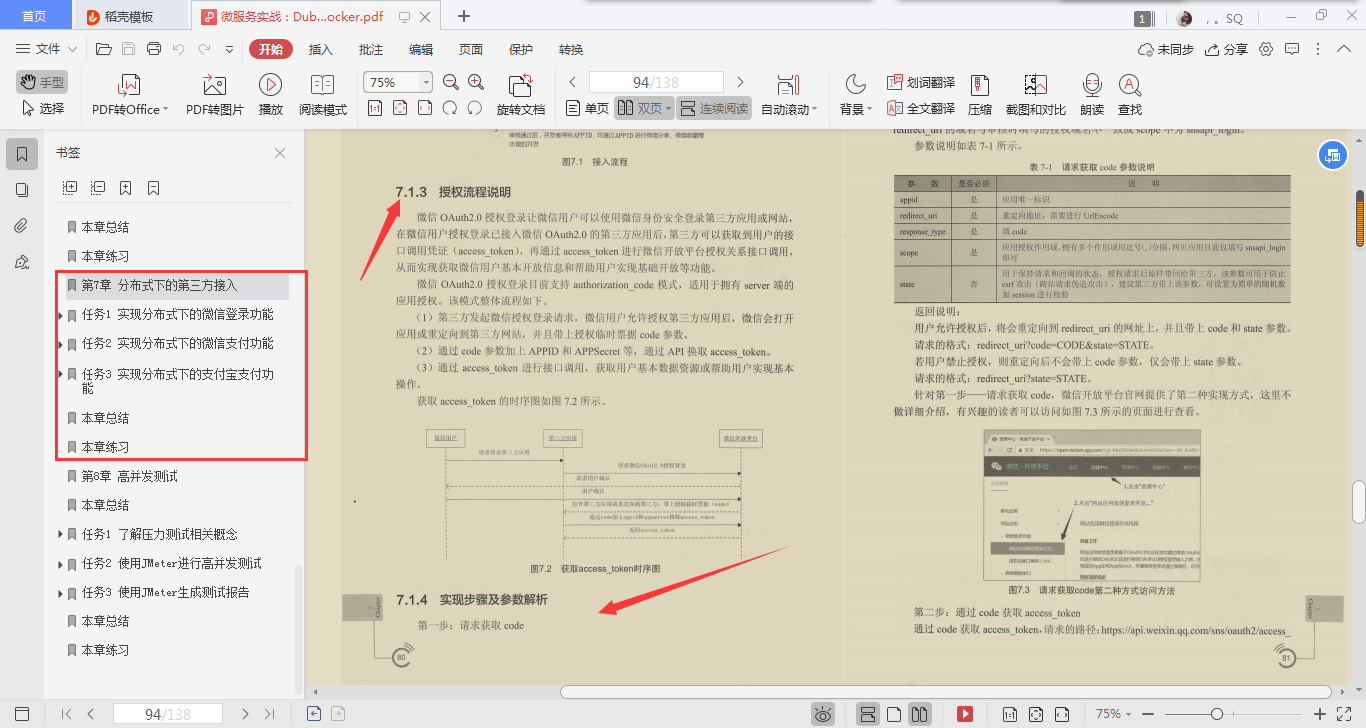This screenshot has height=728, width=1366.
Task: Open 截图和对比 screenshot compare tool
Action: click(1035, 95)
